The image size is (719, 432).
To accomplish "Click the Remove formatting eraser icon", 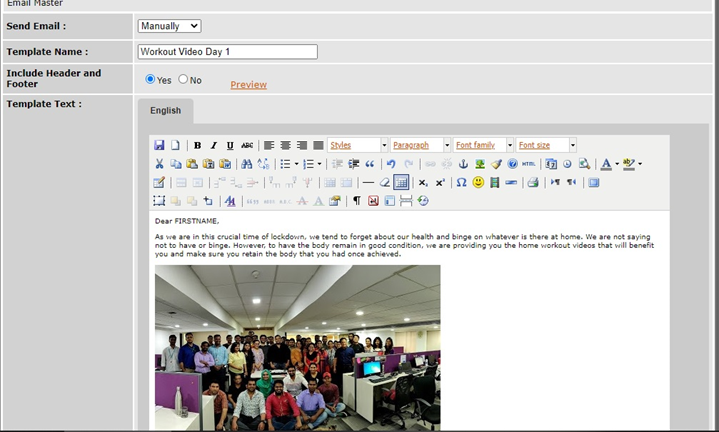I will [x=385, y=183].
